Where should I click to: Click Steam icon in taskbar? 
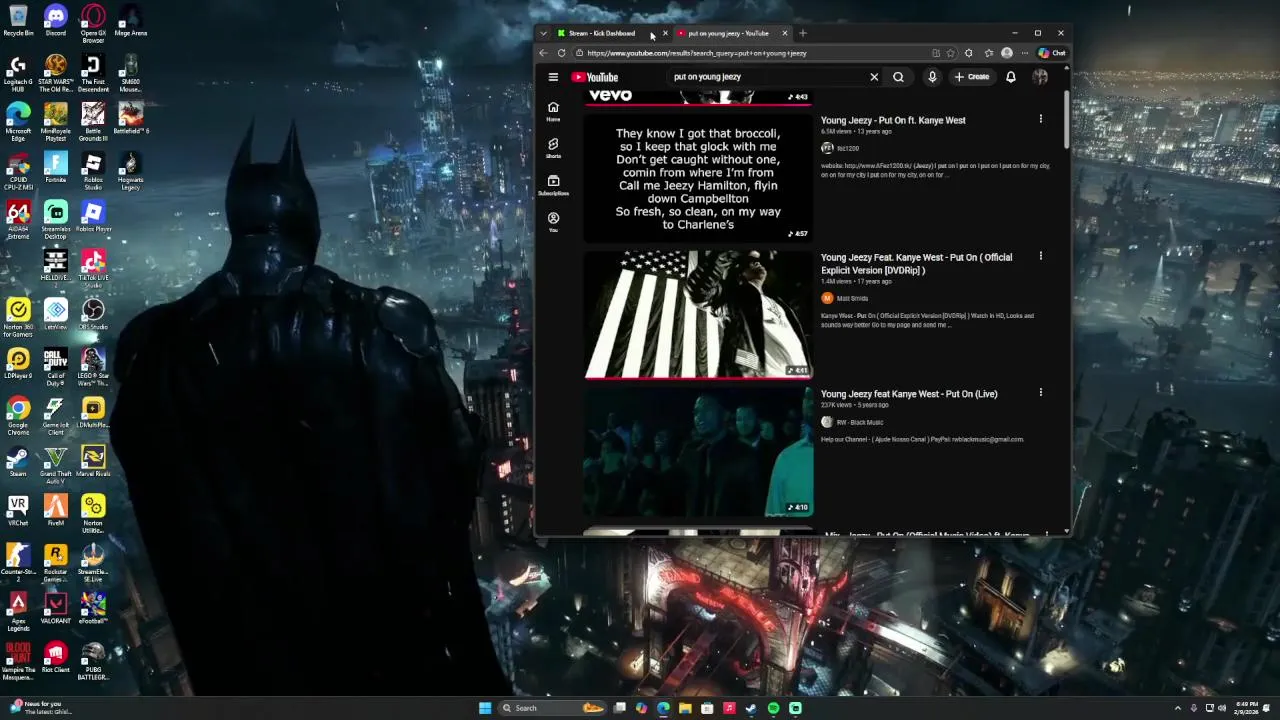click(751, 708)
